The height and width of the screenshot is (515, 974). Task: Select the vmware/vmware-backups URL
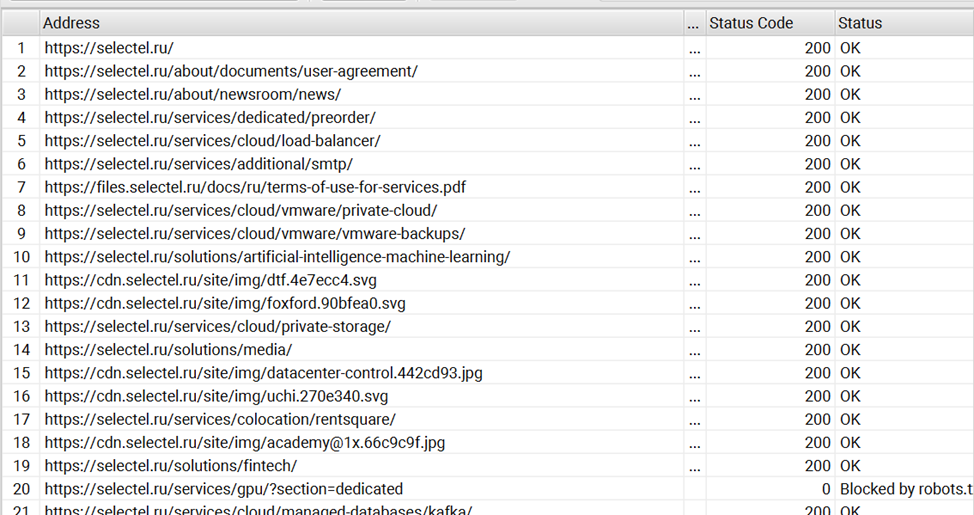[x=255, y=234]
